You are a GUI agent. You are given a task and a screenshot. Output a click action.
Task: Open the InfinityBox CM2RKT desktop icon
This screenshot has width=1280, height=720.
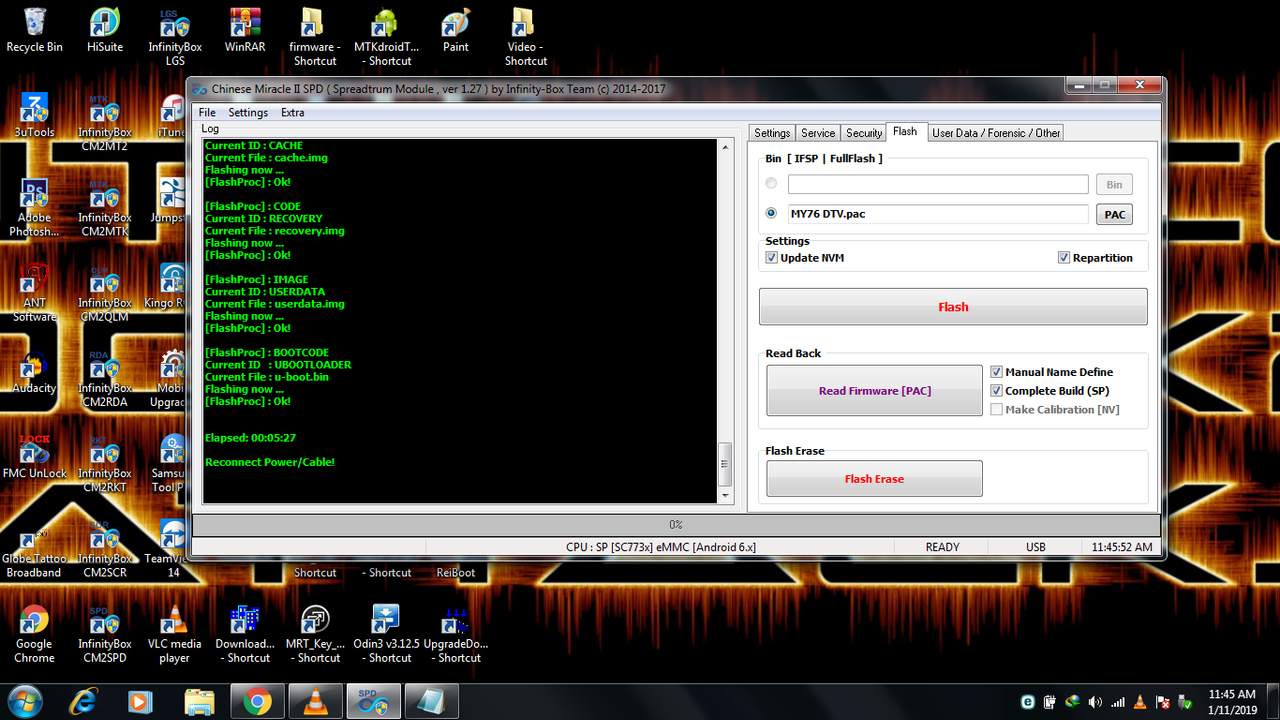tap(104, 464)
